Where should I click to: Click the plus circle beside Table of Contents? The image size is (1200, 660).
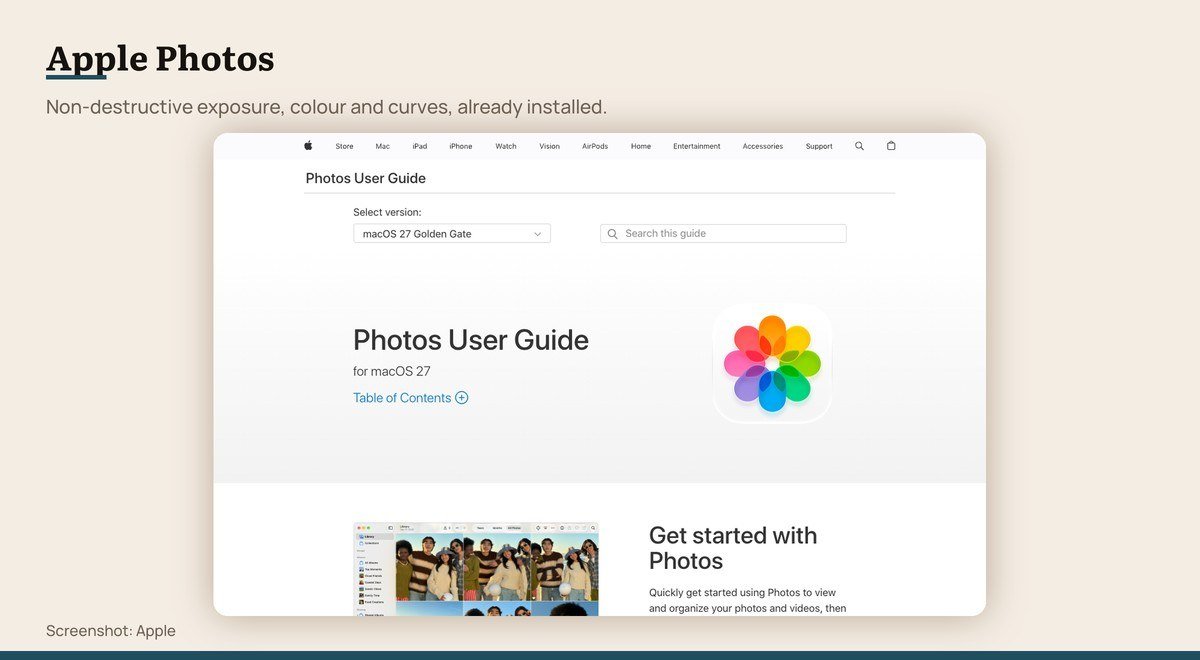462,397
